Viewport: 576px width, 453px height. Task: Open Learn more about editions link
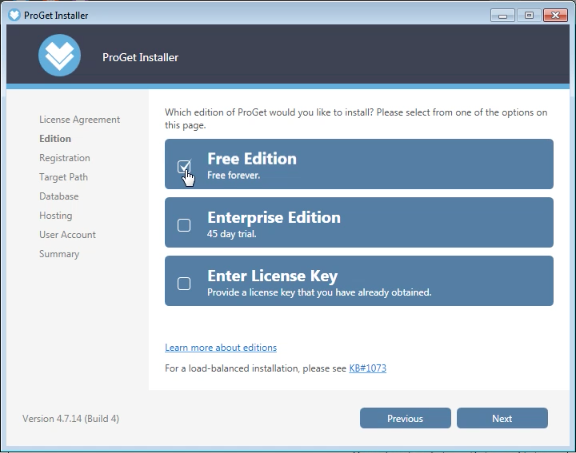[x=221, y=348]
